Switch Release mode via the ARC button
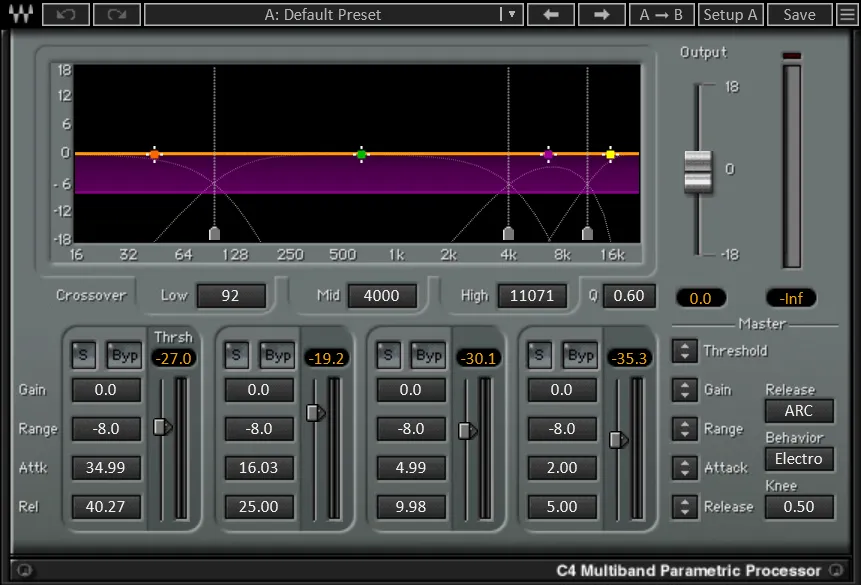 click(798, 410)
